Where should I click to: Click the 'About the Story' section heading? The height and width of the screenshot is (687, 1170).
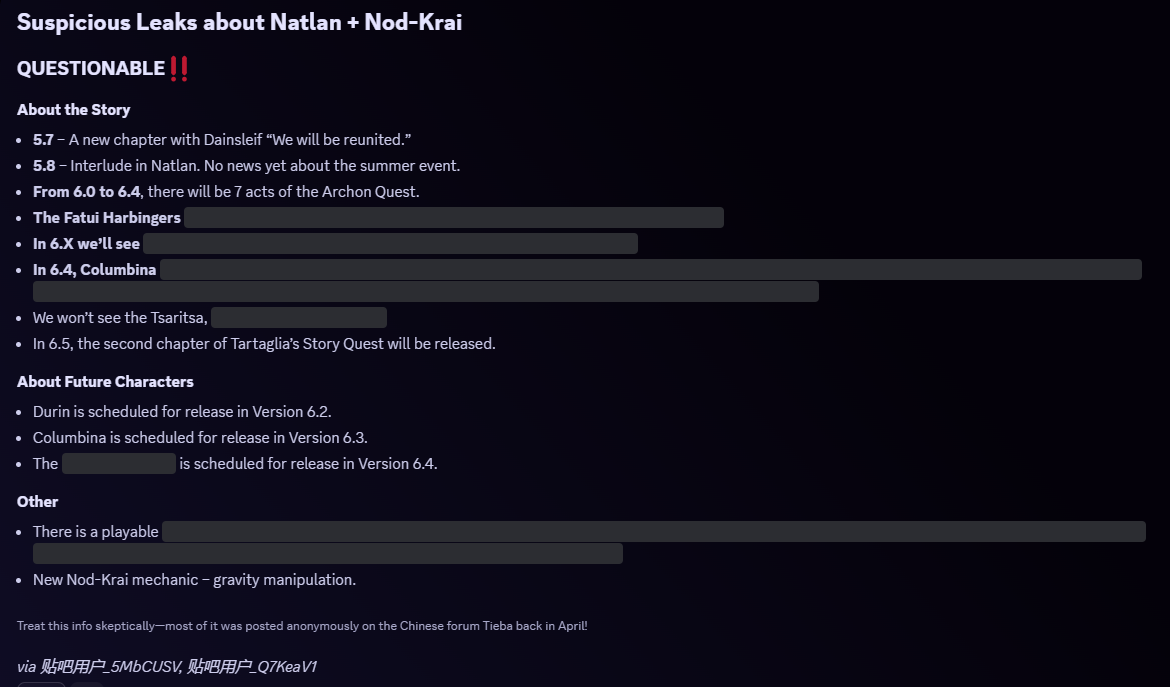tap(74, 110)
